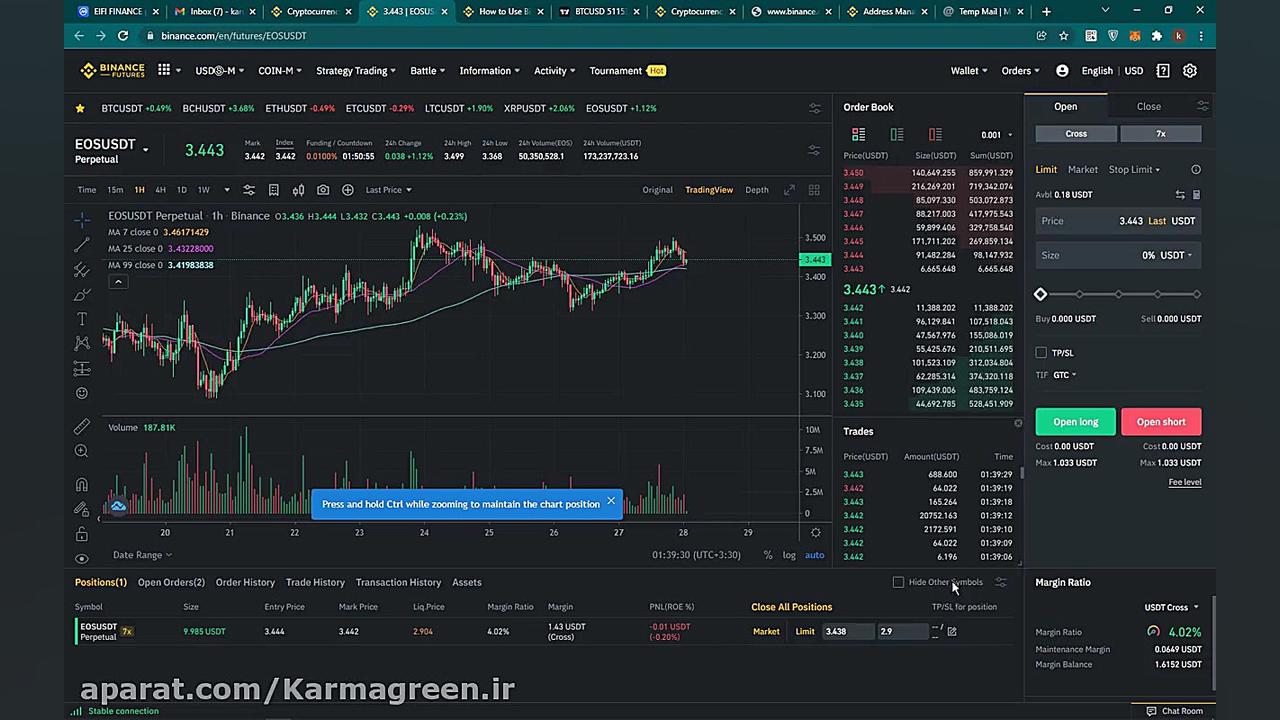This screenshot has width=1280, height=720.
Task: Open the order type info icon
Action: pyautogui.click(x=1196, y=170)
